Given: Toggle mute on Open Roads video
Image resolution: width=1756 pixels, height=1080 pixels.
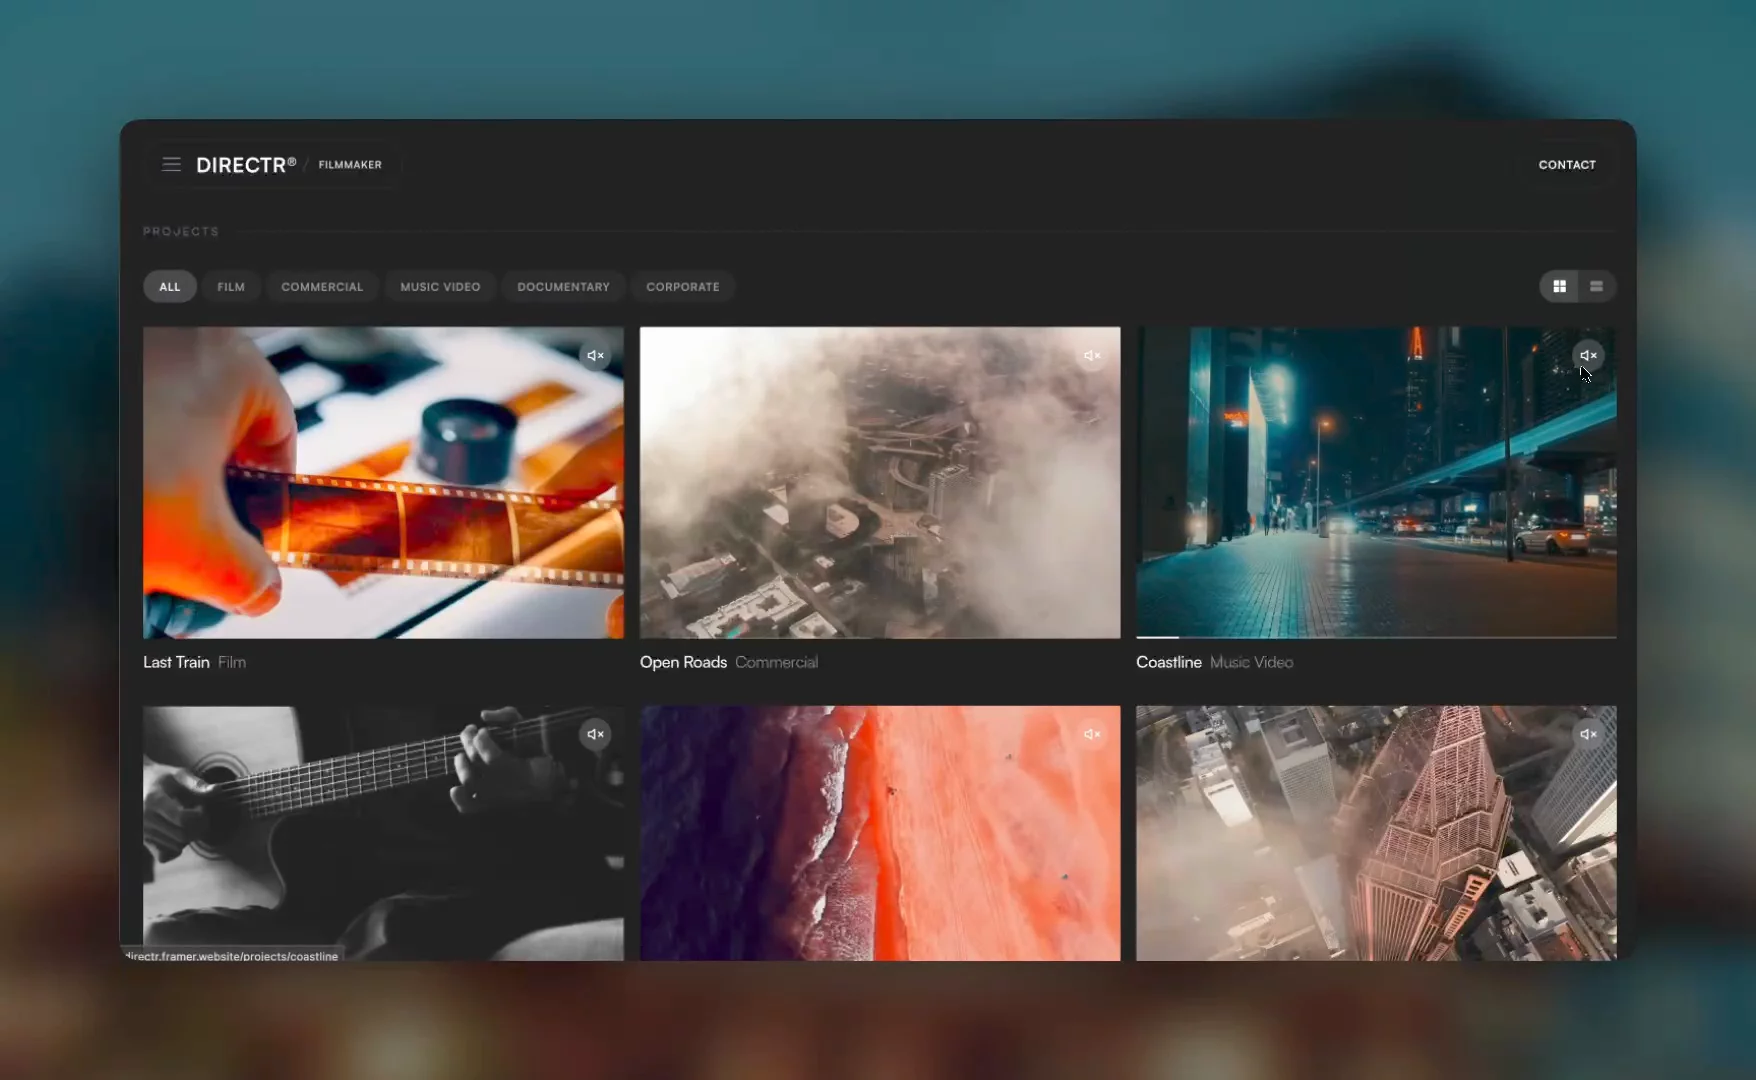Looking at the screenshot, I should click(x=1092, y=355).
